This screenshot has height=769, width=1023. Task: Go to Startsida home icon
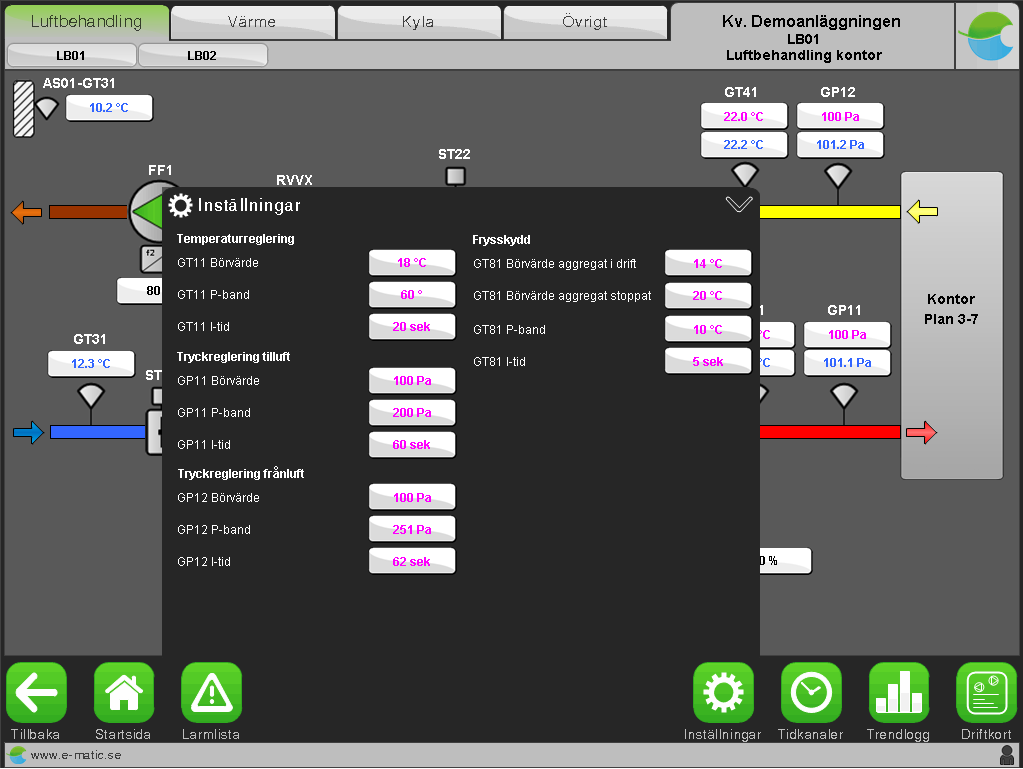point(124,692)
